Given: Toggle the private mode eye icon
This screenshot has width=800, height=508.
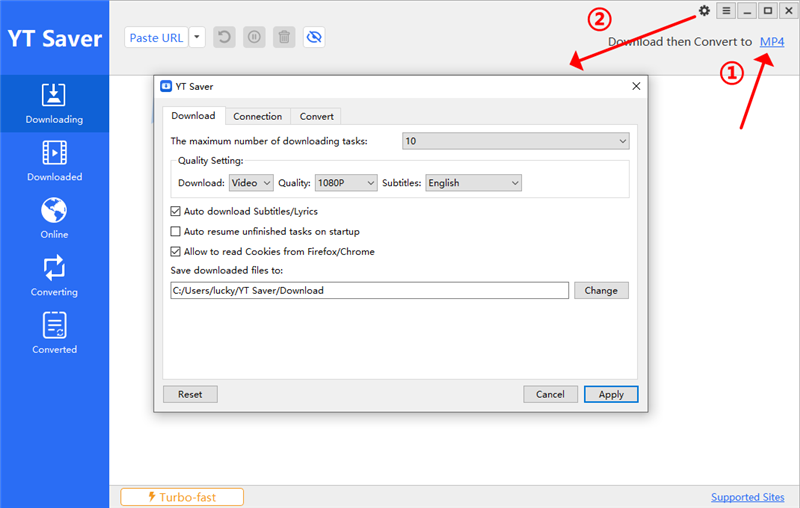Looking at the screenshot, I should 314,37.
